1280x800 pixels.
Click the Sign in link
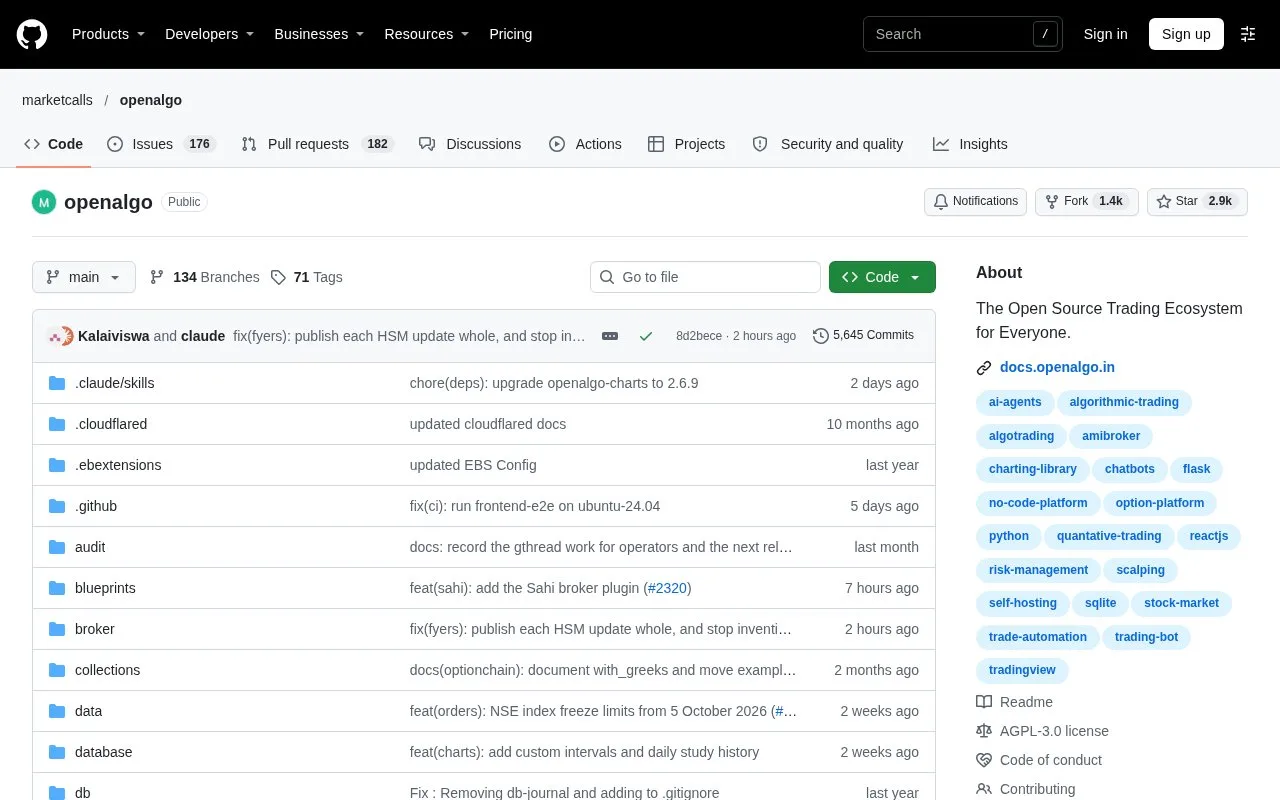point(1105,34)
